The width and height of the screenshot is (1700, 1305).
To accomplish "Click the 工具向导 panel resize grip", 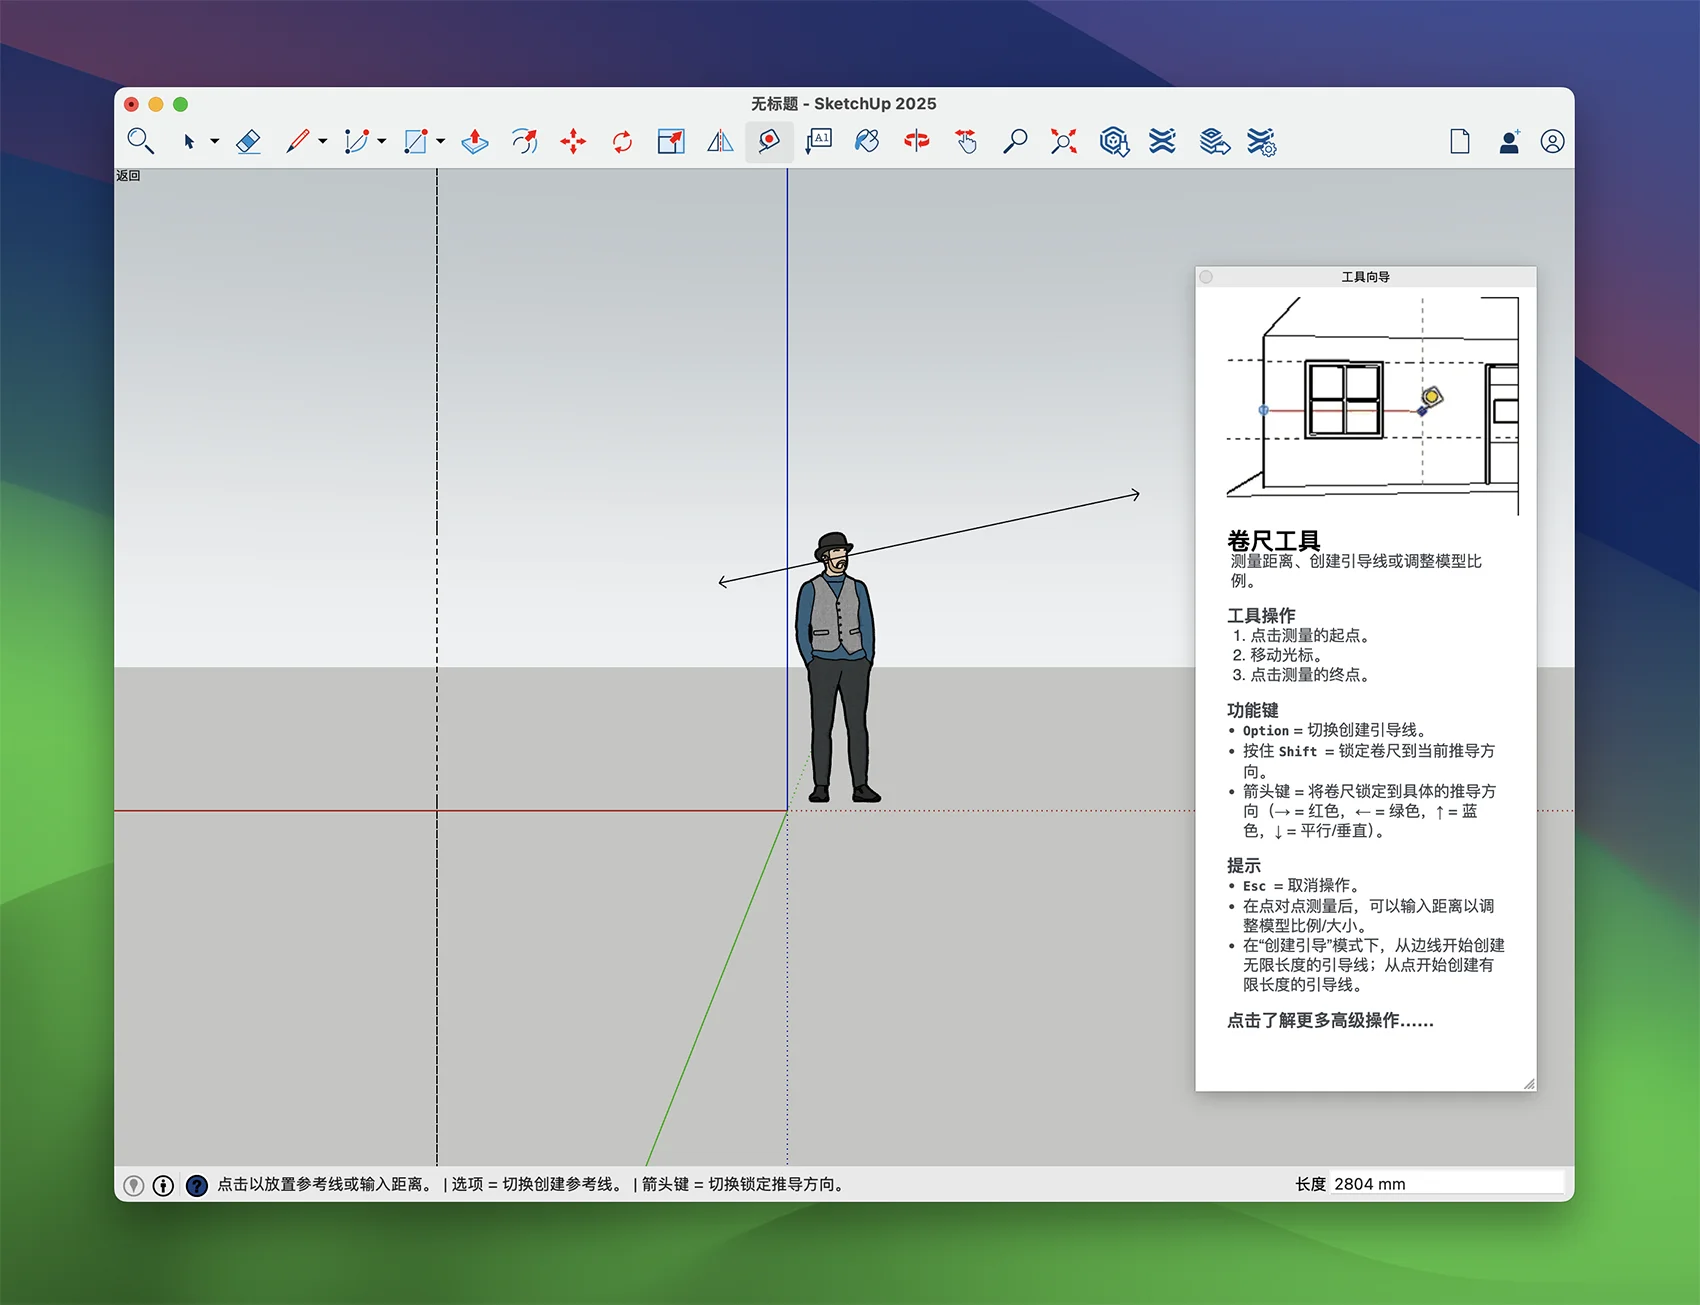I will click(1529, 1084).
